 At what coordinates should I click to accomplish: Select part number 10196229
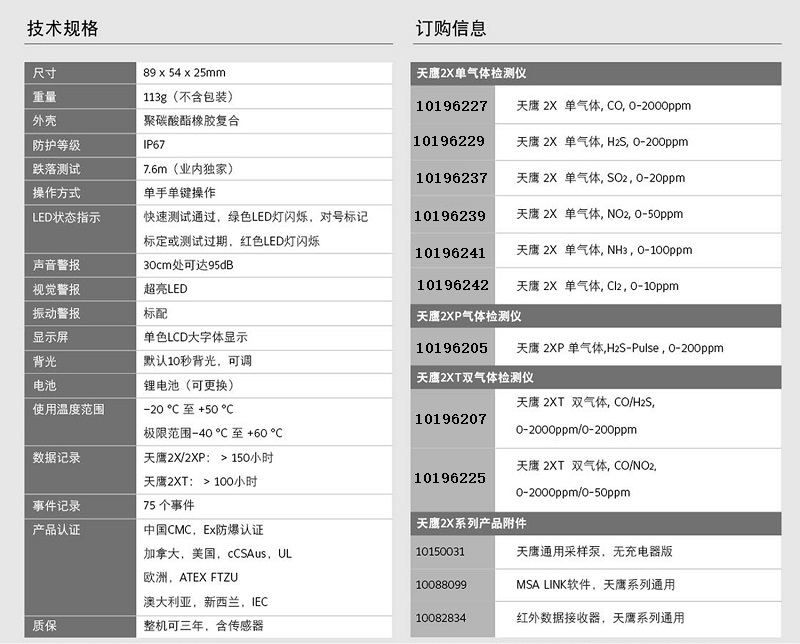[x=449, y=141]
